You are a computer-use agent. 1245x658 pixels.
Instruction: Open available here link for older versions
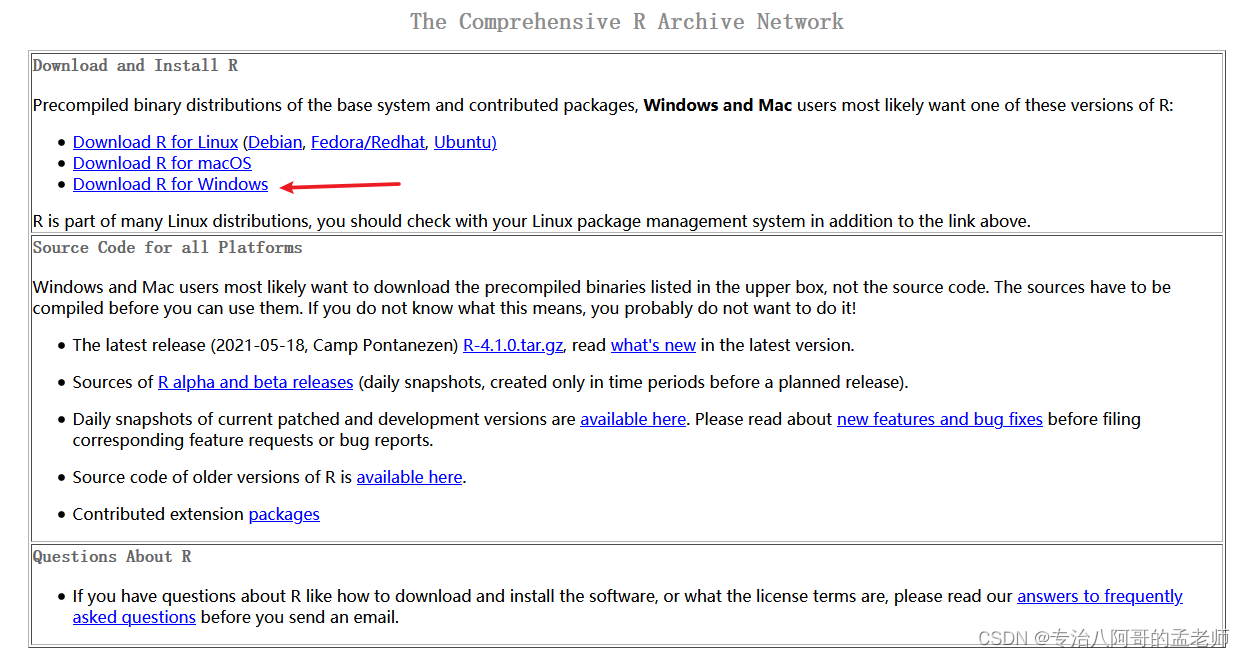[409, 477]
